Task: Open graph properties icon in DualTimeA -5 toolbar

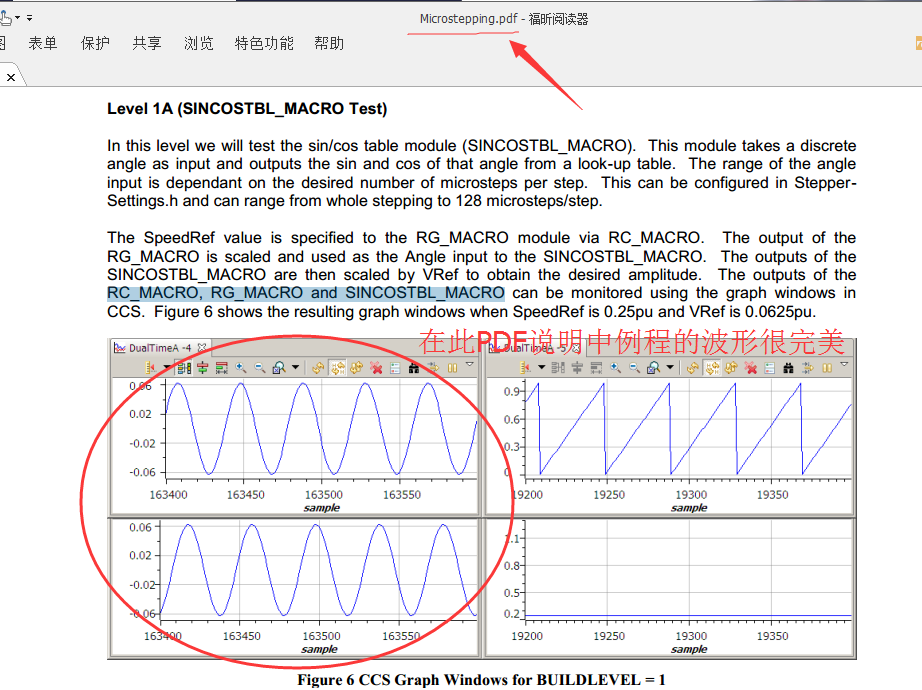Action: 770,368
